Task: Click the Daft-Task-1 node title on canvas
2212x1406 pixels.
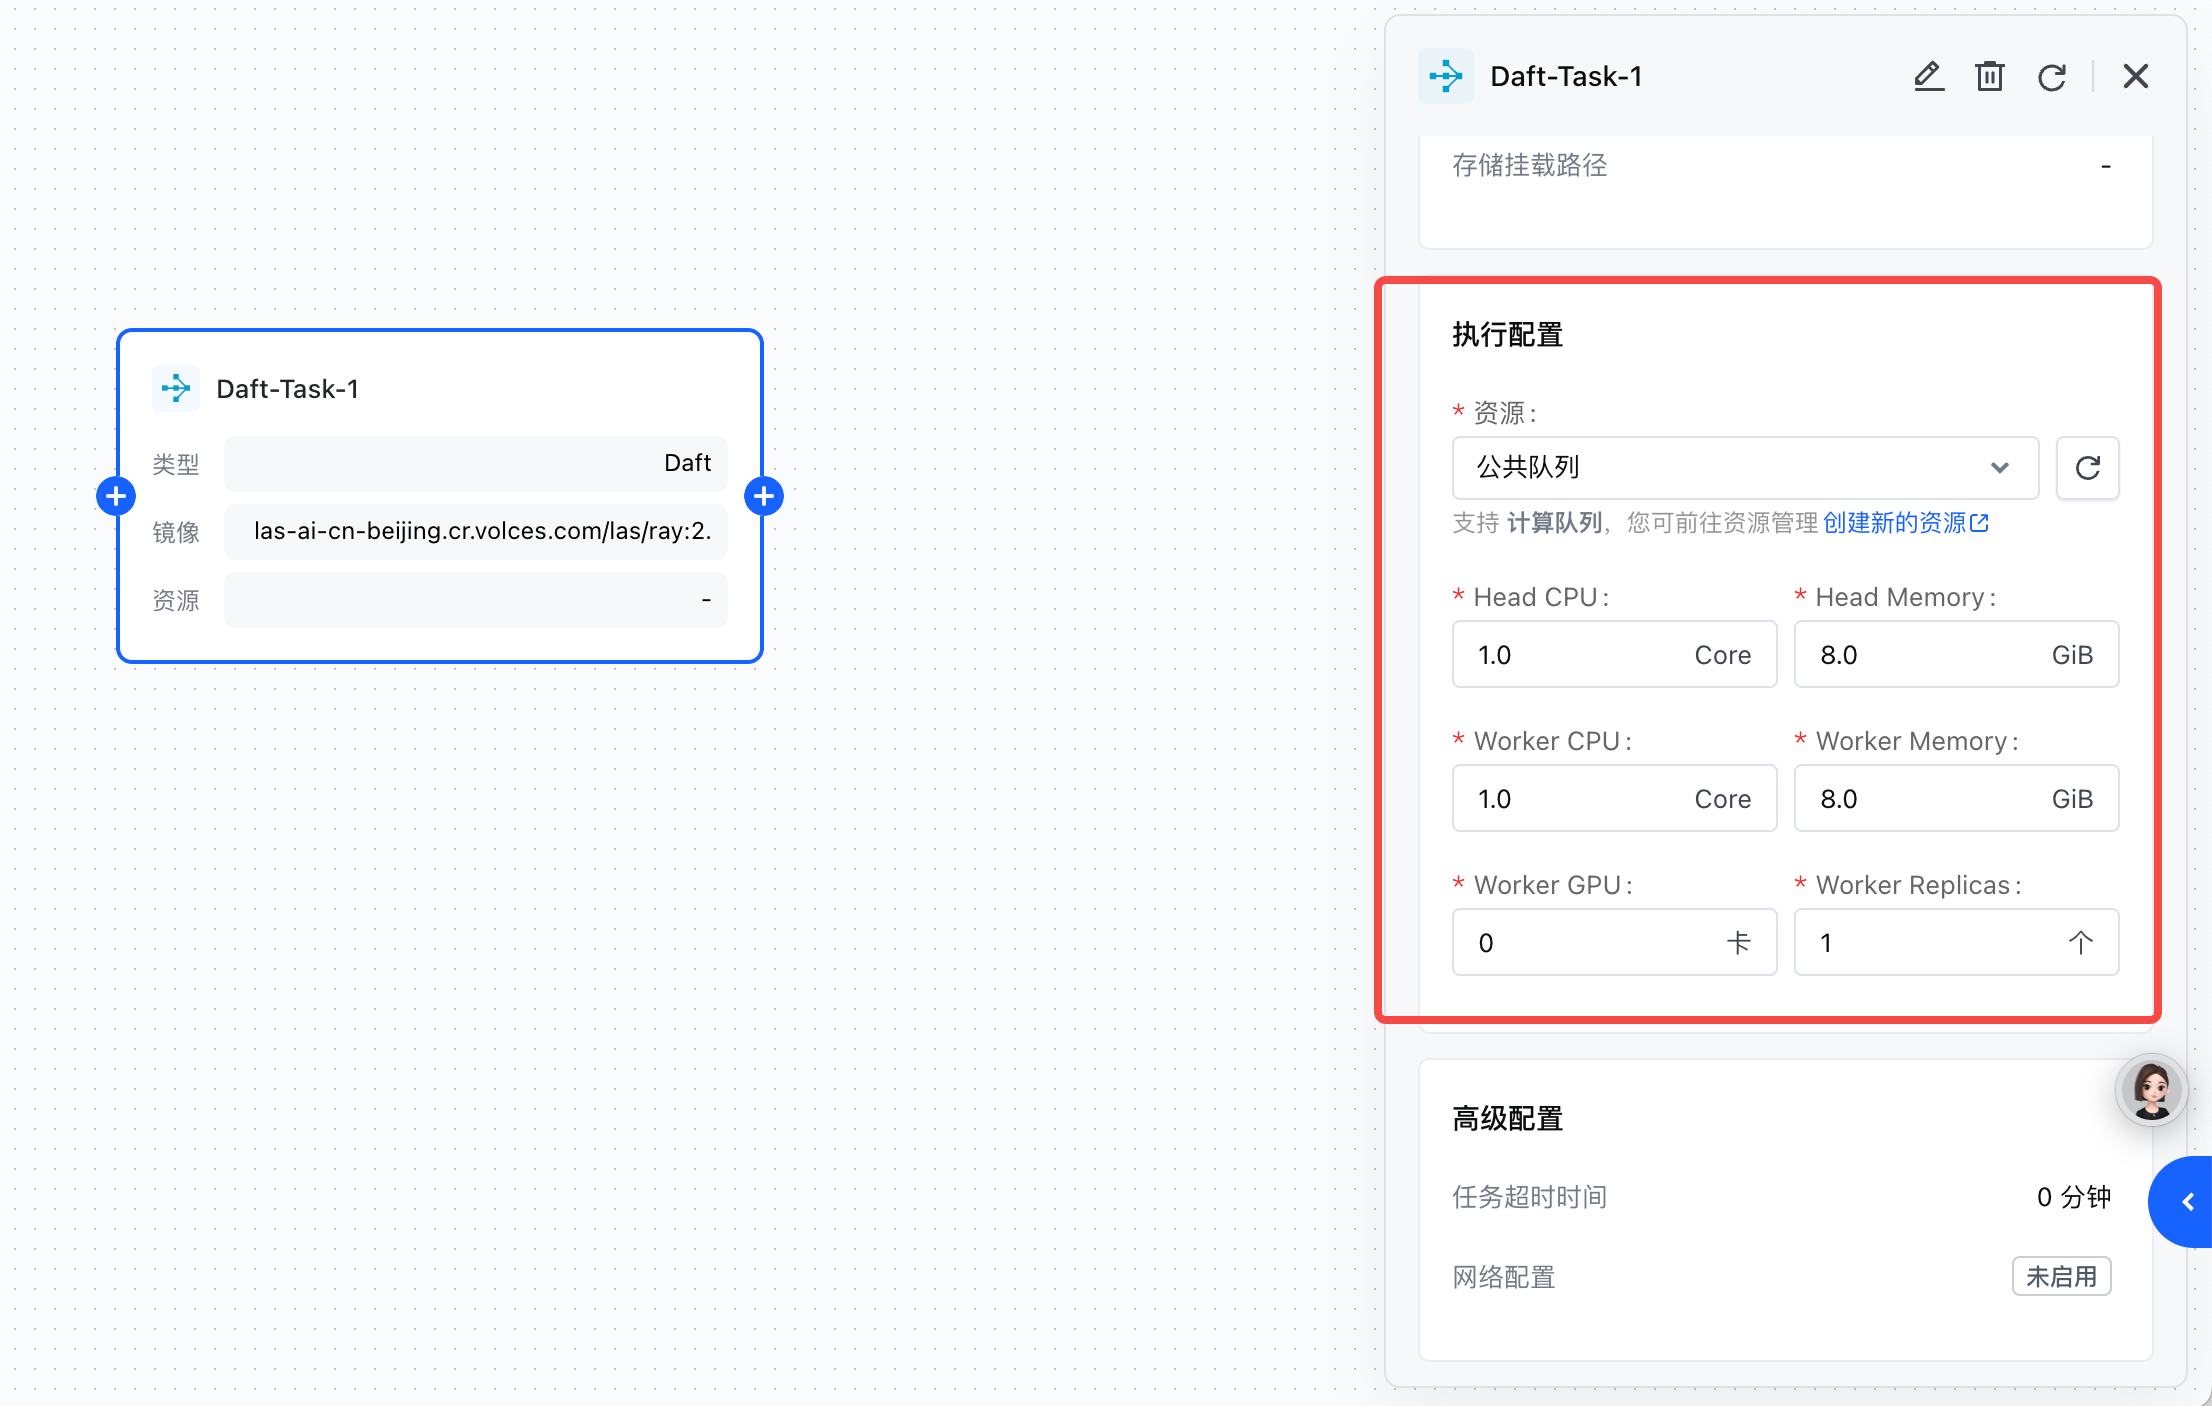Action: point(287,389)
